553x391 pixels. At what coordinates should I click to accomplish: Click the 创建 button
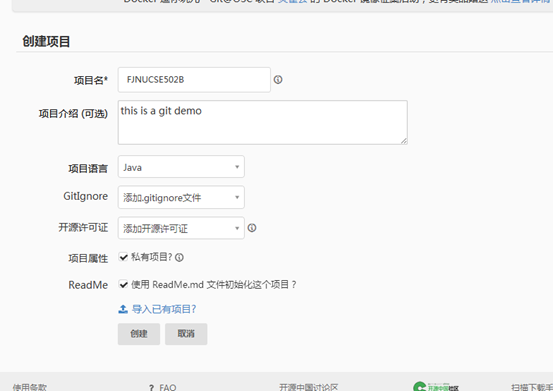coord(139,334)
